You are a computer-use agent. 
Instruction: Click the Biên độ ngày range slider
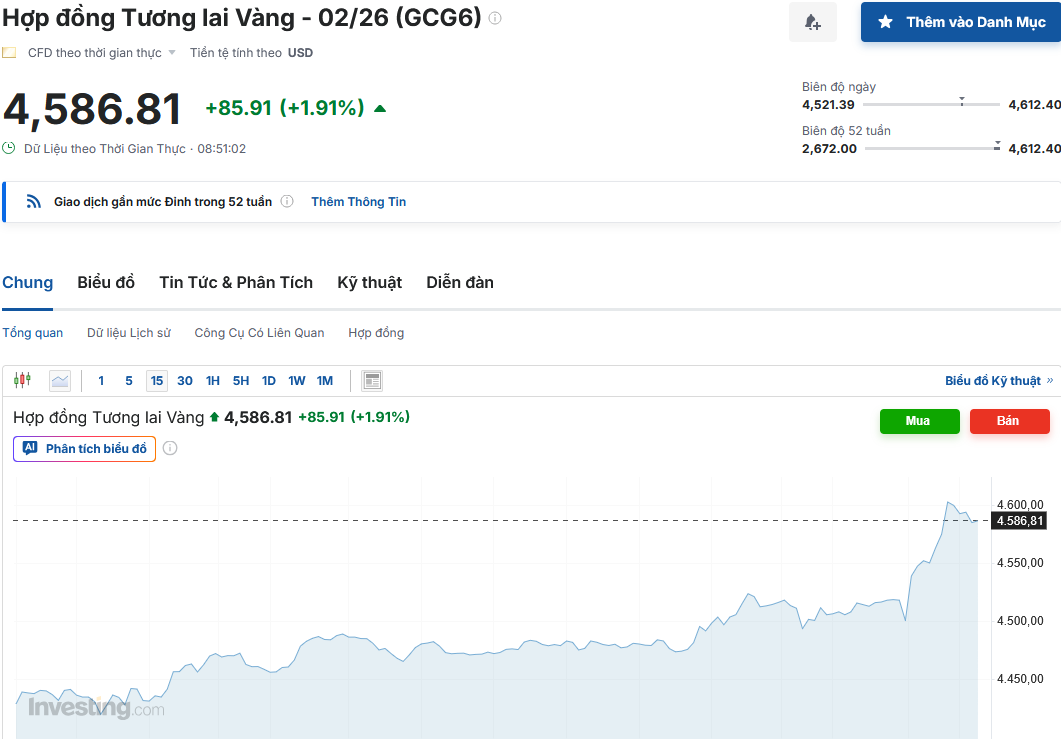click(930, 104)
